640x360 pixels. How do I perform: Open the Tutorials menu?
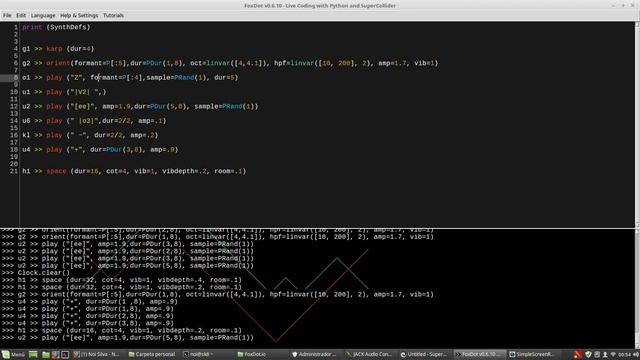[x=113, y=16]
